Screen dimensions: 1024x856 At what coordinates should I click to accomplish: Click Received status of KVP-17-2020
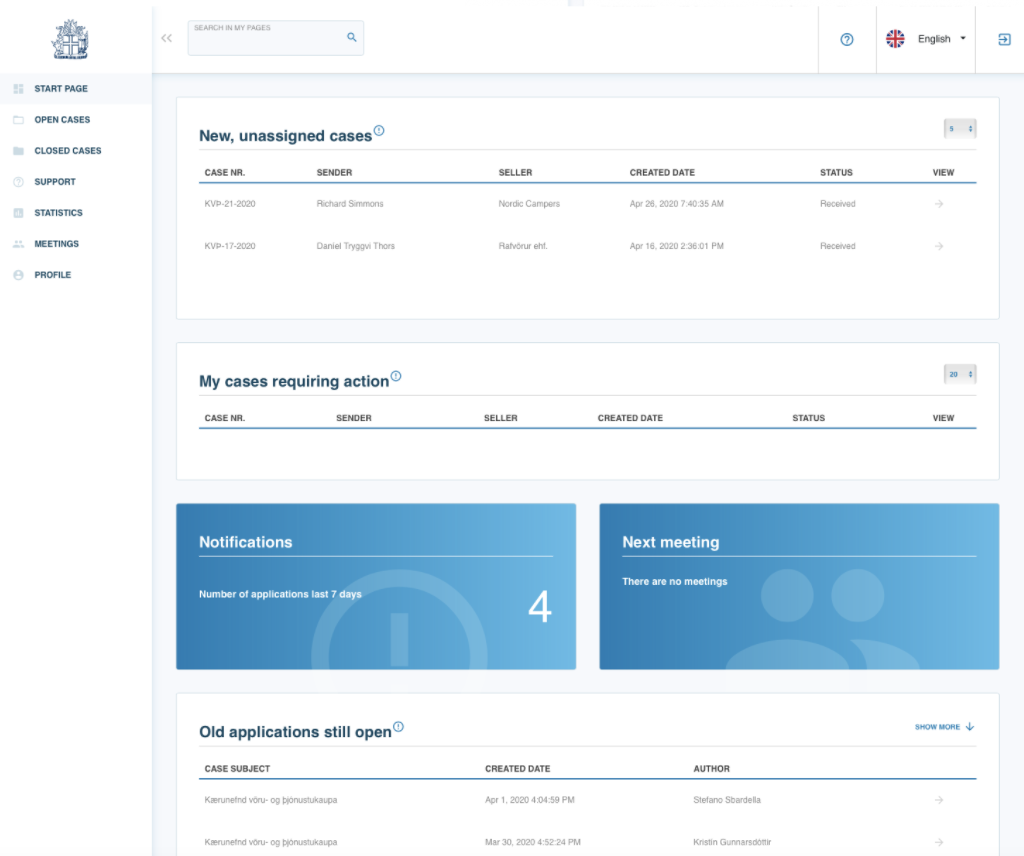coord(838,246)
